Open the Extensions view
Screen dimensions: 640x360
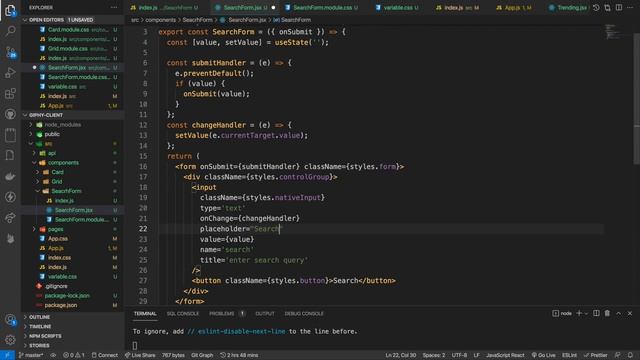point(10,93)
